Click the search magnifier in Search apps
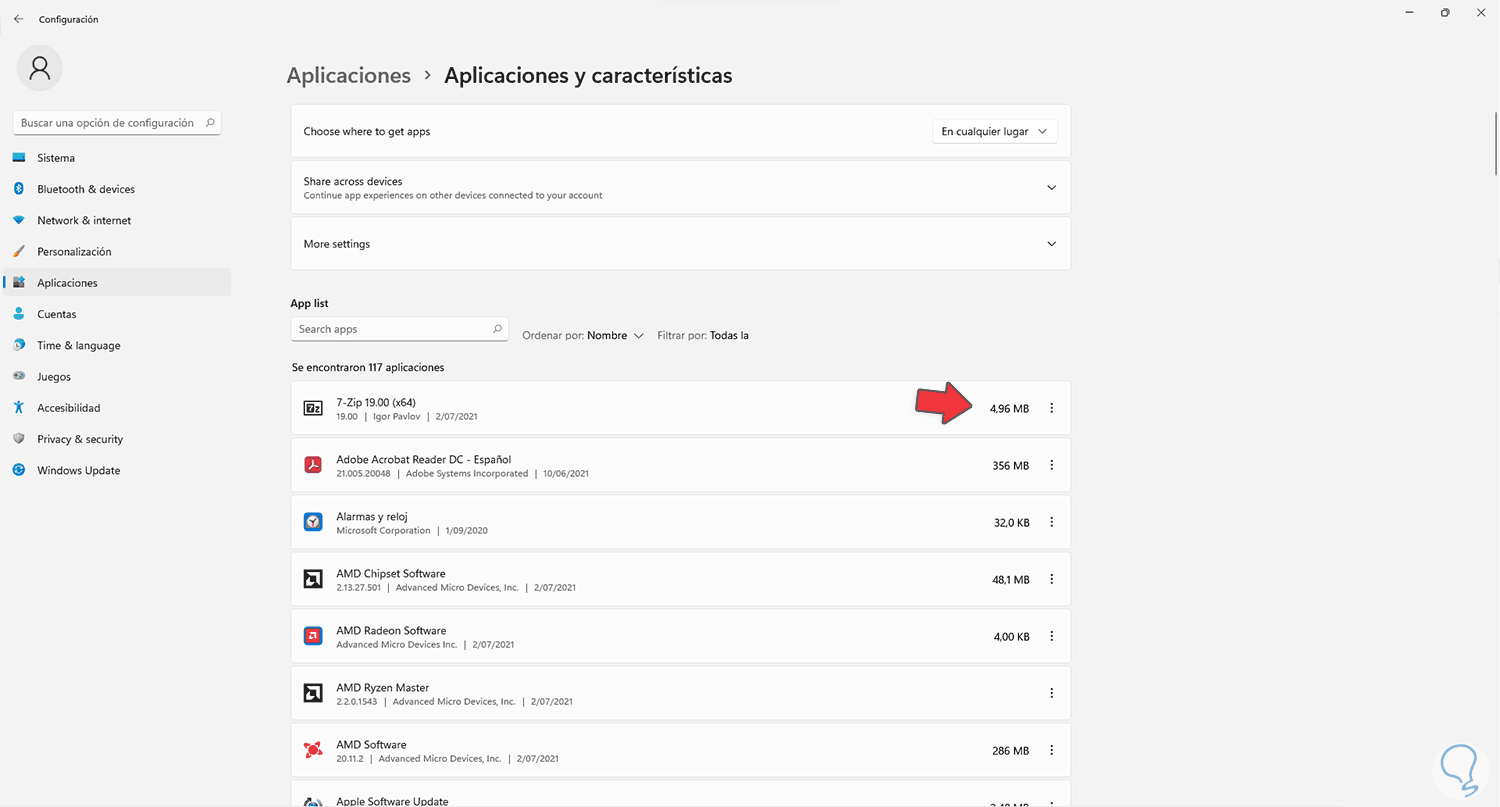 497,329
